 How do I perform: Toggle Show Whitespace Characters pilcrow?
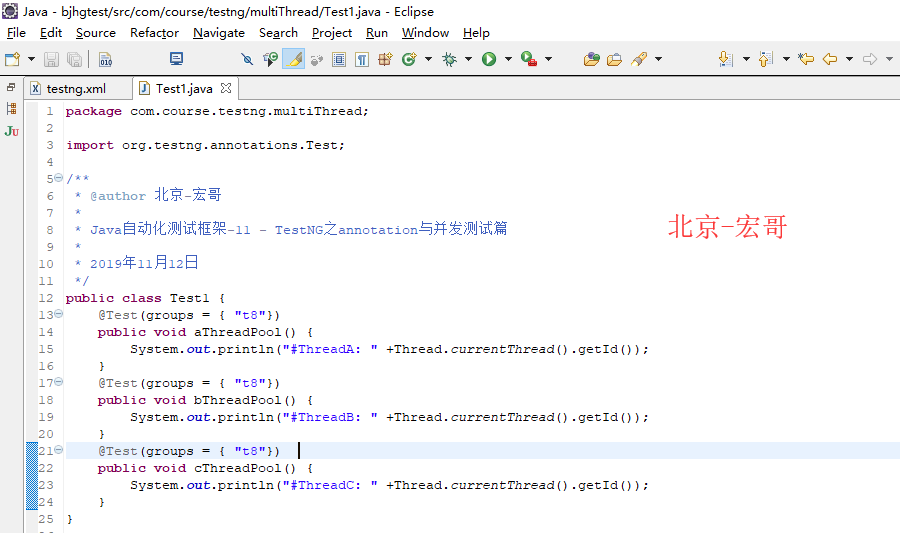[x=362, y=59]
